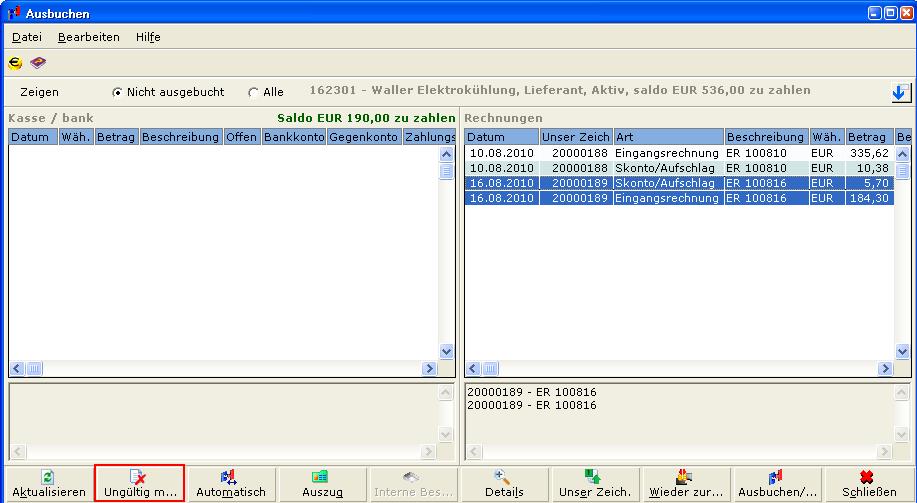Viewport: 917px width, 503px height.
Task: Click the Zahlungs column header
Action: [x=429, y=137]
